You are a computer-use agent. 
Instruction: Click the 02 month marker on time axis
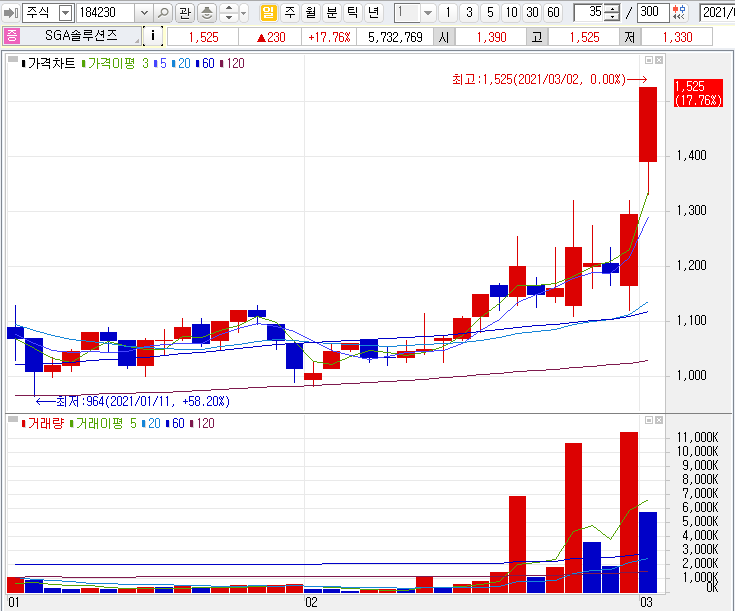[311, 603]
